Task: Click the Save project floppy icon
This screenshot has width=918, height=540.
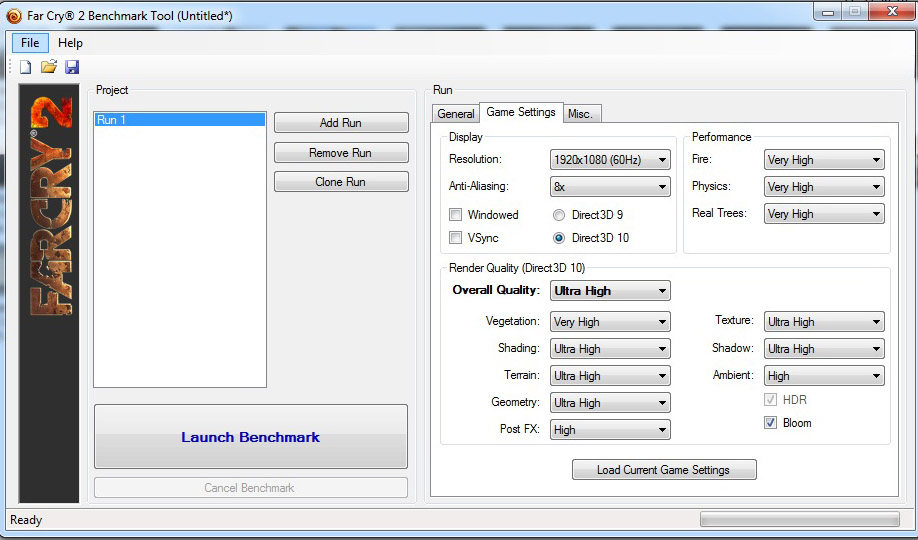Action: [x=72, y=67]
